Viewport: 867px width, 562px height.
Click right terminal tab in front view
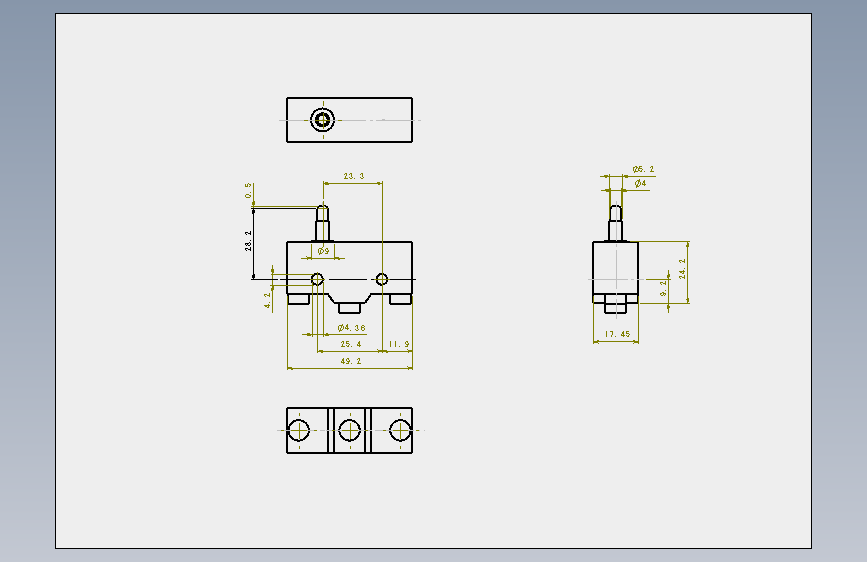tap(400, 299)
